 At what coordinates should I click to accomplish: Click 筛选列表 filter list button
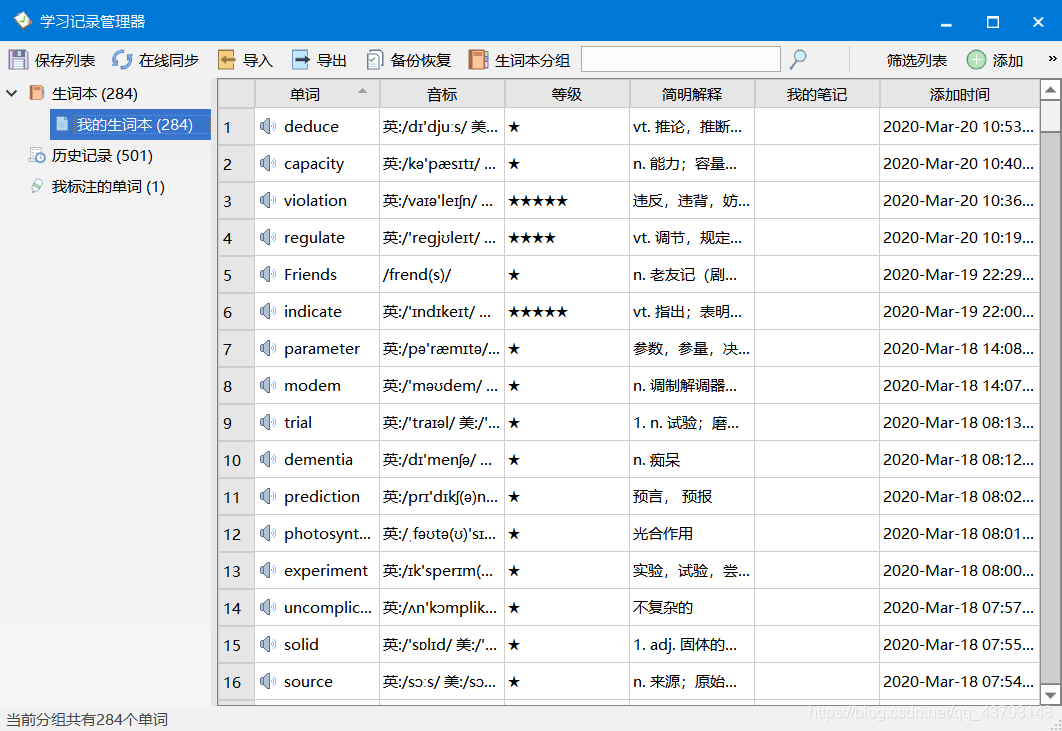pyautogui.click(x=916, y=60)
